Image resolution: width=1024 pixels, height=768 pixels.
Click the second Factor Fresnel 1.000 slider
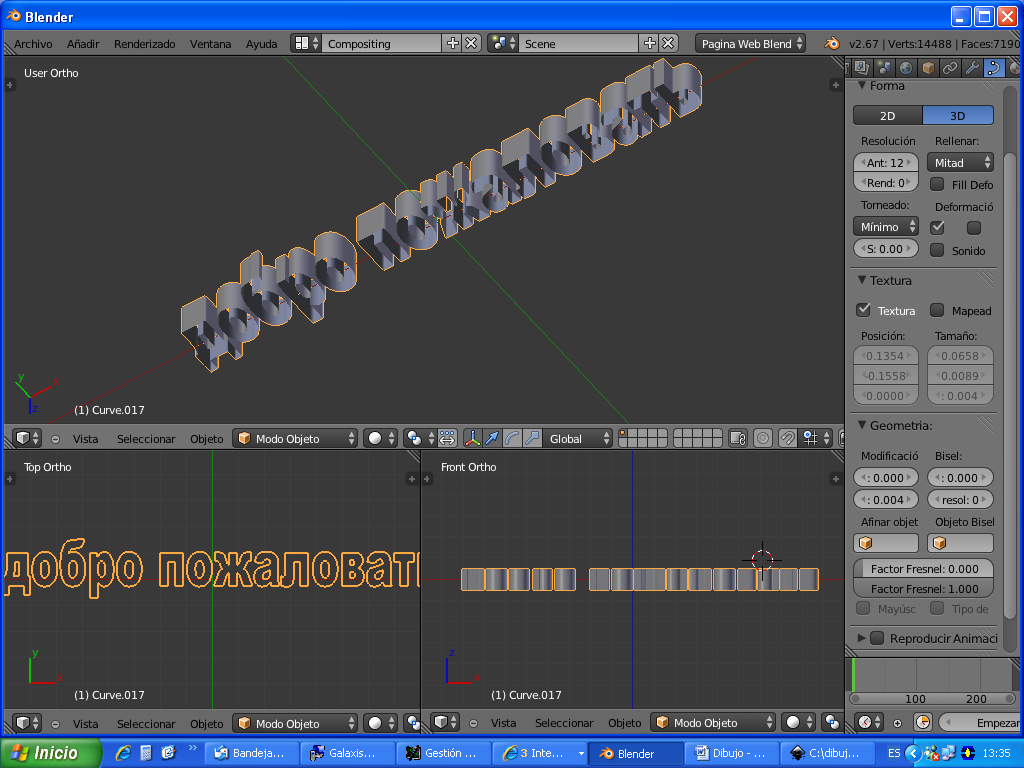[x=923, y=588]
